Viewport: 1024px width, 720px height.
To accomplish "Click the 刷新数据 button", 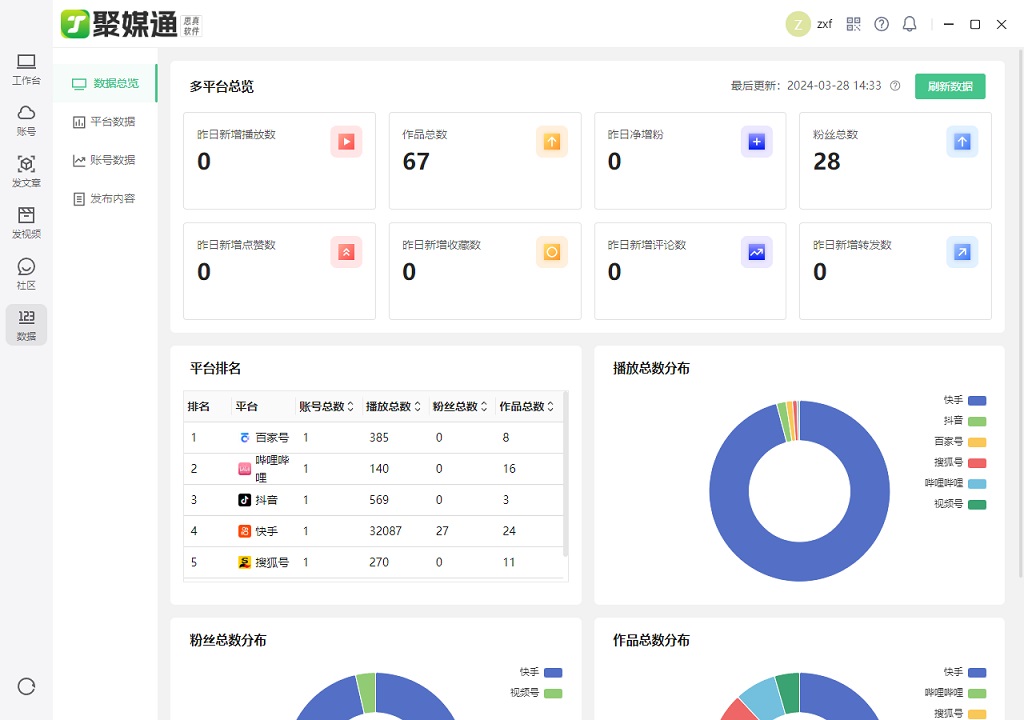I will pos(949,87).
